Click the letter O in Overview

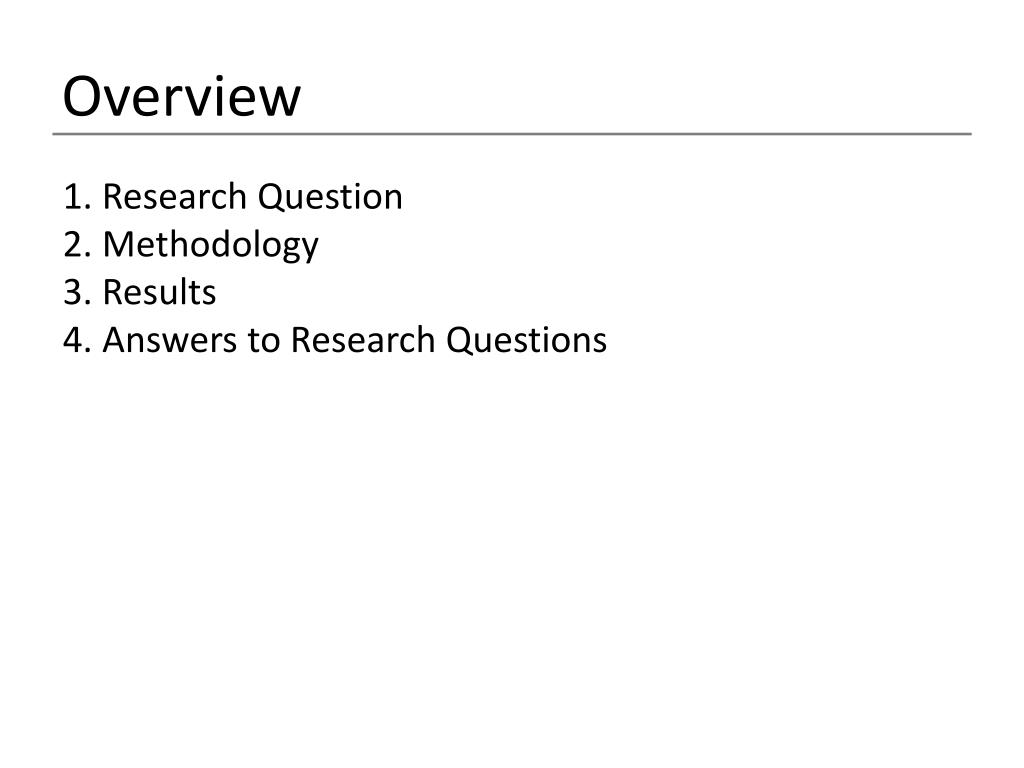83,97
